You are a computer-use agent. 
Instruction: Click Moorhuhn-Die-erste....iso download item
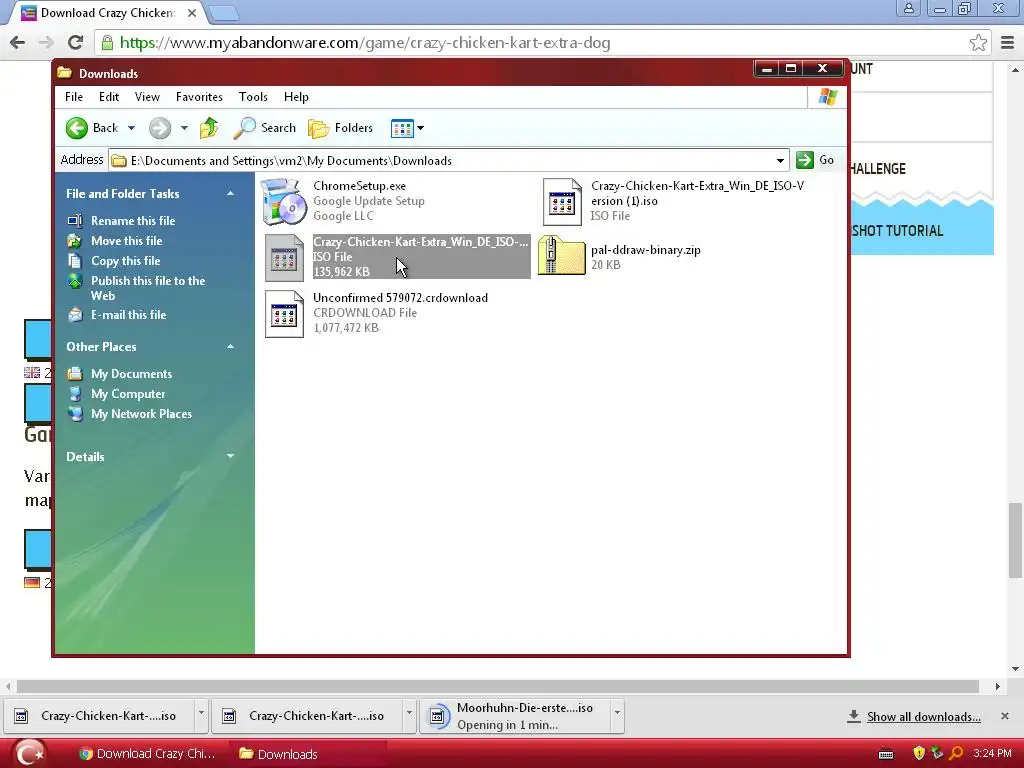(515, 716)
